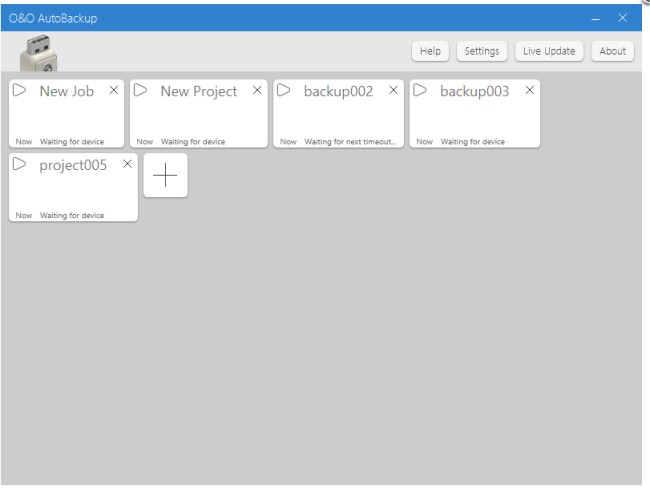Click 'Waiting for next timeout...' status on backup002
This screenshot has width=650, height=490.
coord(350,142)
